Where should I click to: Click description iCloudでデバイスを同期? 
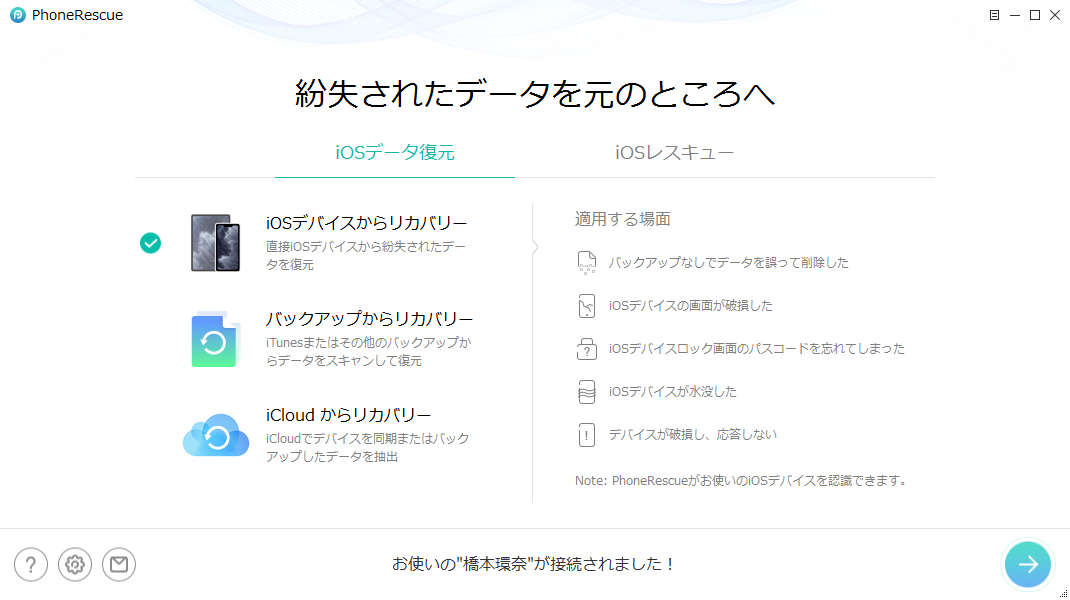368,447
